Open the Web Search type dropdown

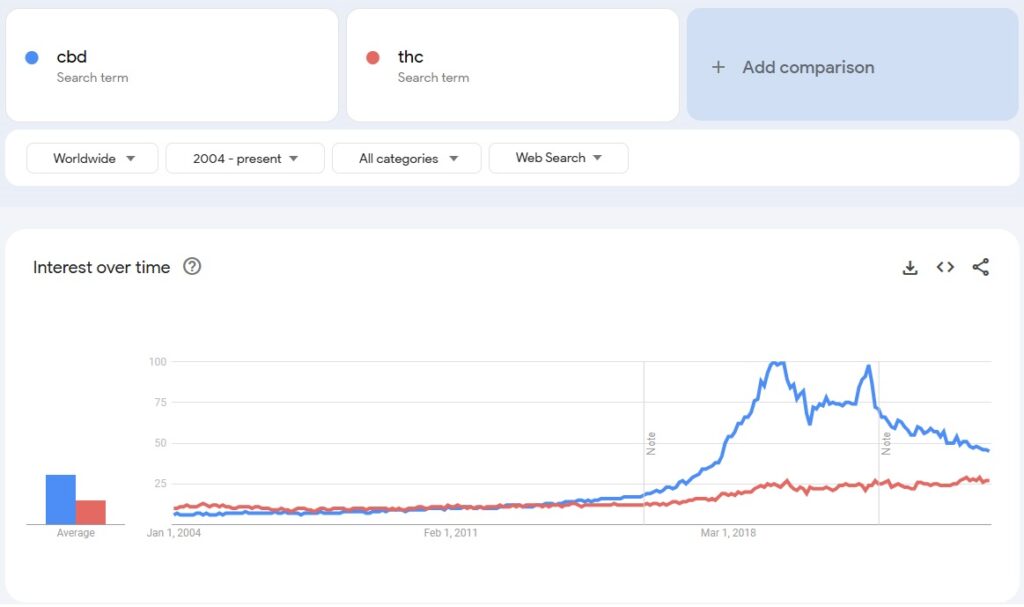559,158
